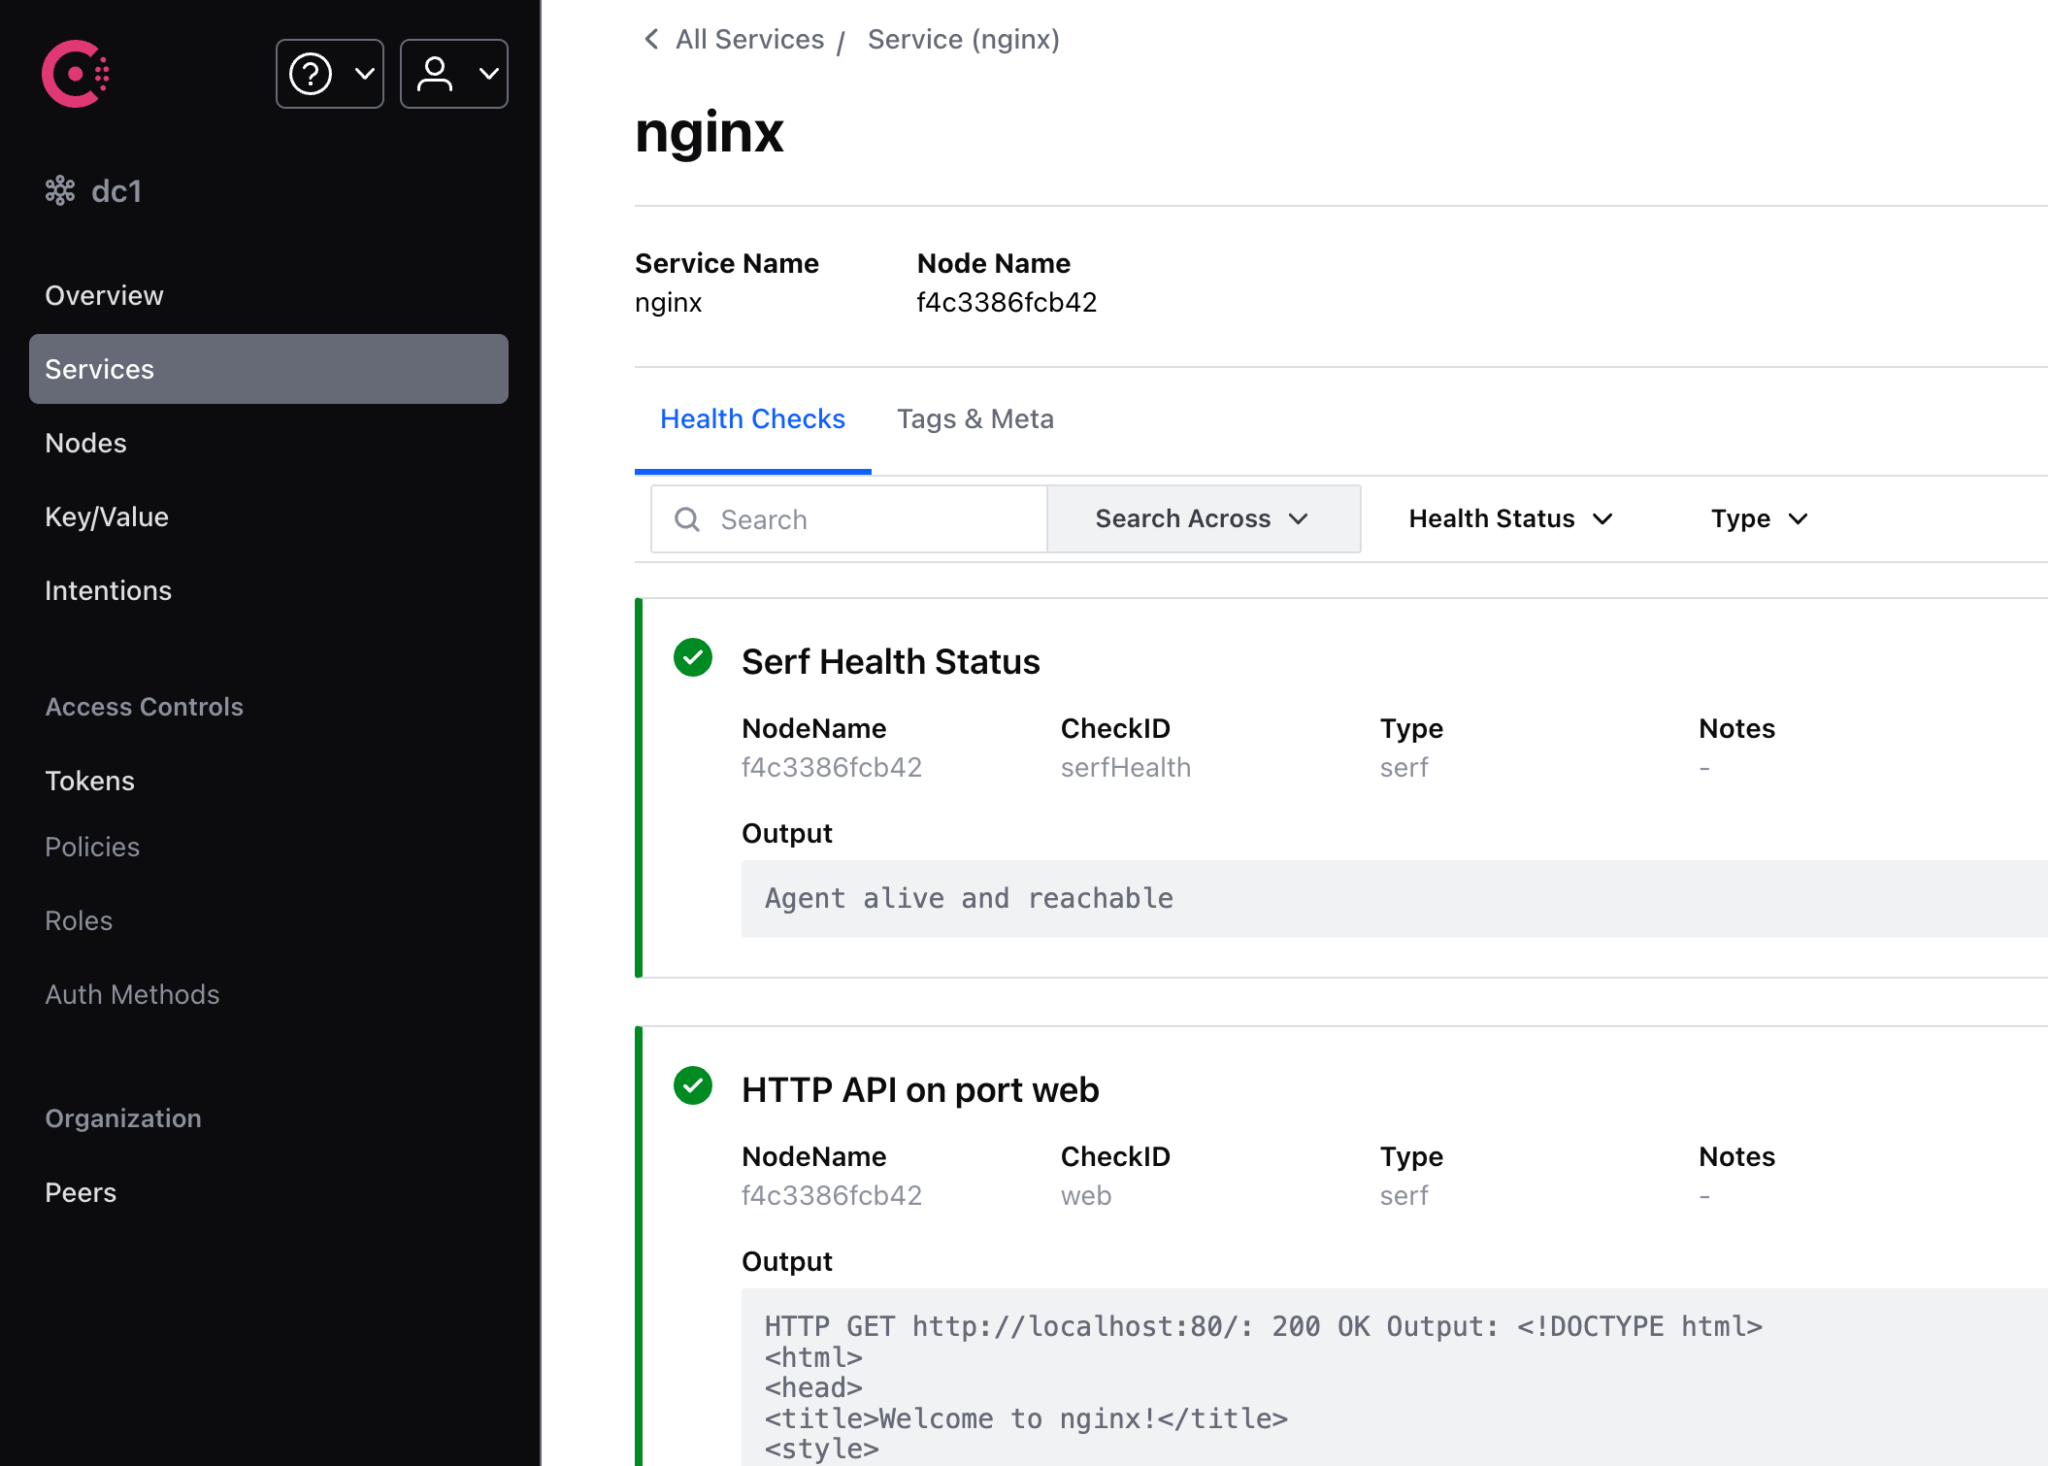2048x1466 pixels.
Task: Open Nodes in the sidebar
Action: pos(86,443)
